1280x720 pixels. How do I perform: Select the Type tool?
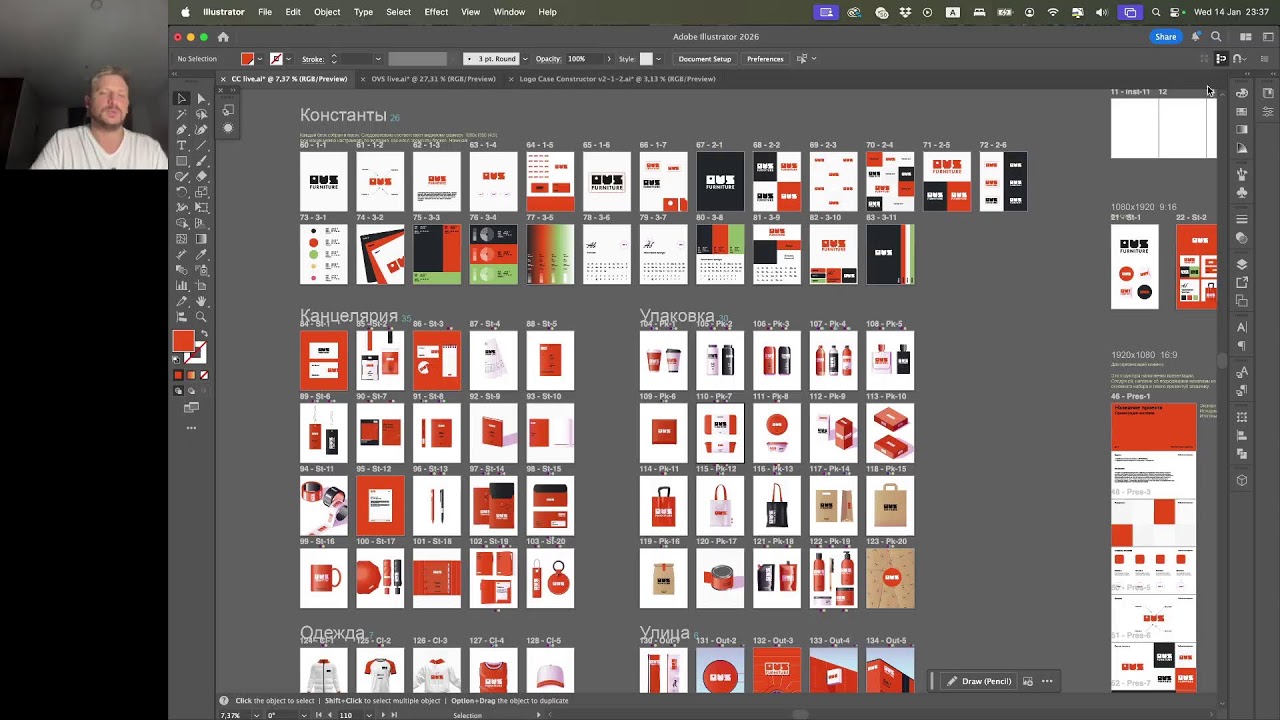point(182,146)
